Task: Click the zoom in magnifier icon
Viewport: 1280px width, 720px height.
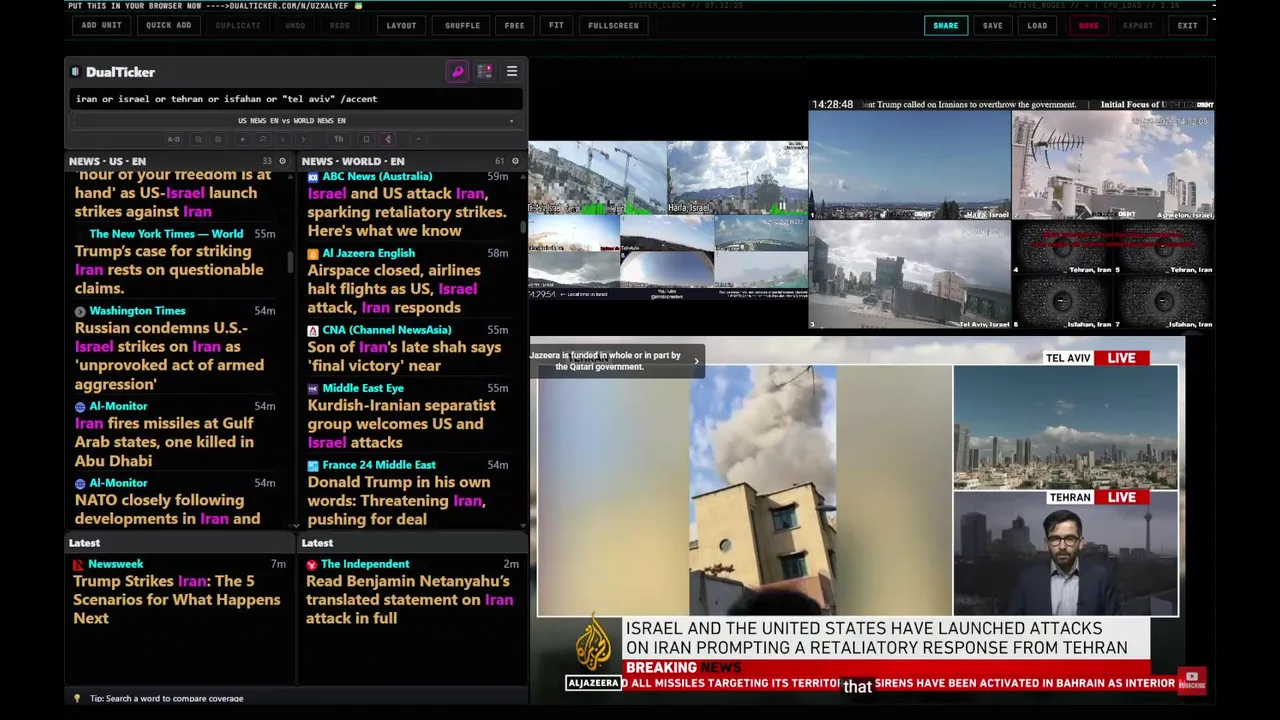Action: [x=219, y=139]
